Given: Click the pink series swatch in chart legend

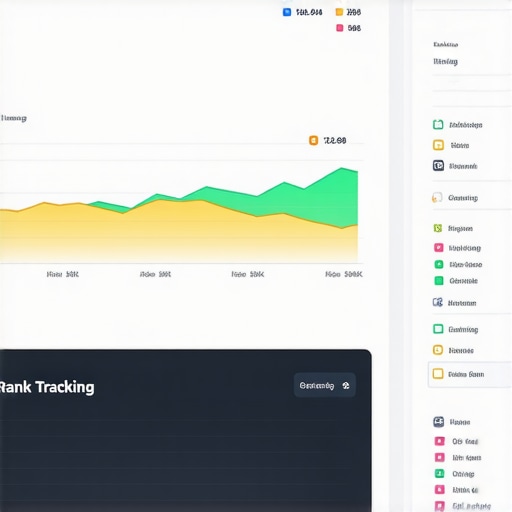Looking at the screenshot, I should [339, 28].
